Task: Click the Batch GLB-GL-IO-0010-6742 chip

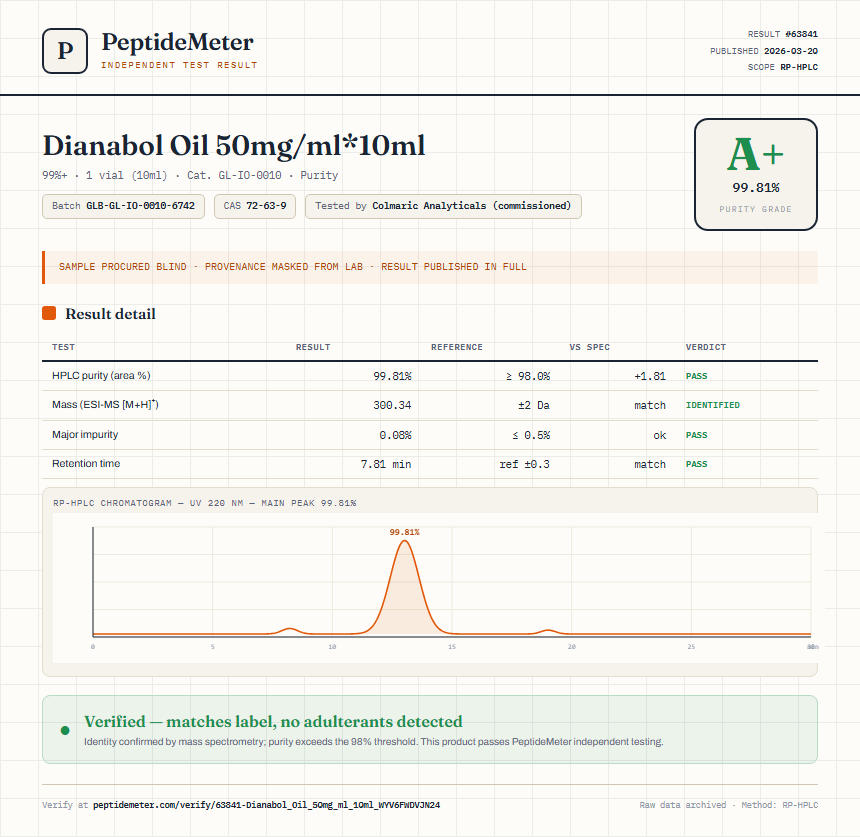Action: click(x=123, y=206)
